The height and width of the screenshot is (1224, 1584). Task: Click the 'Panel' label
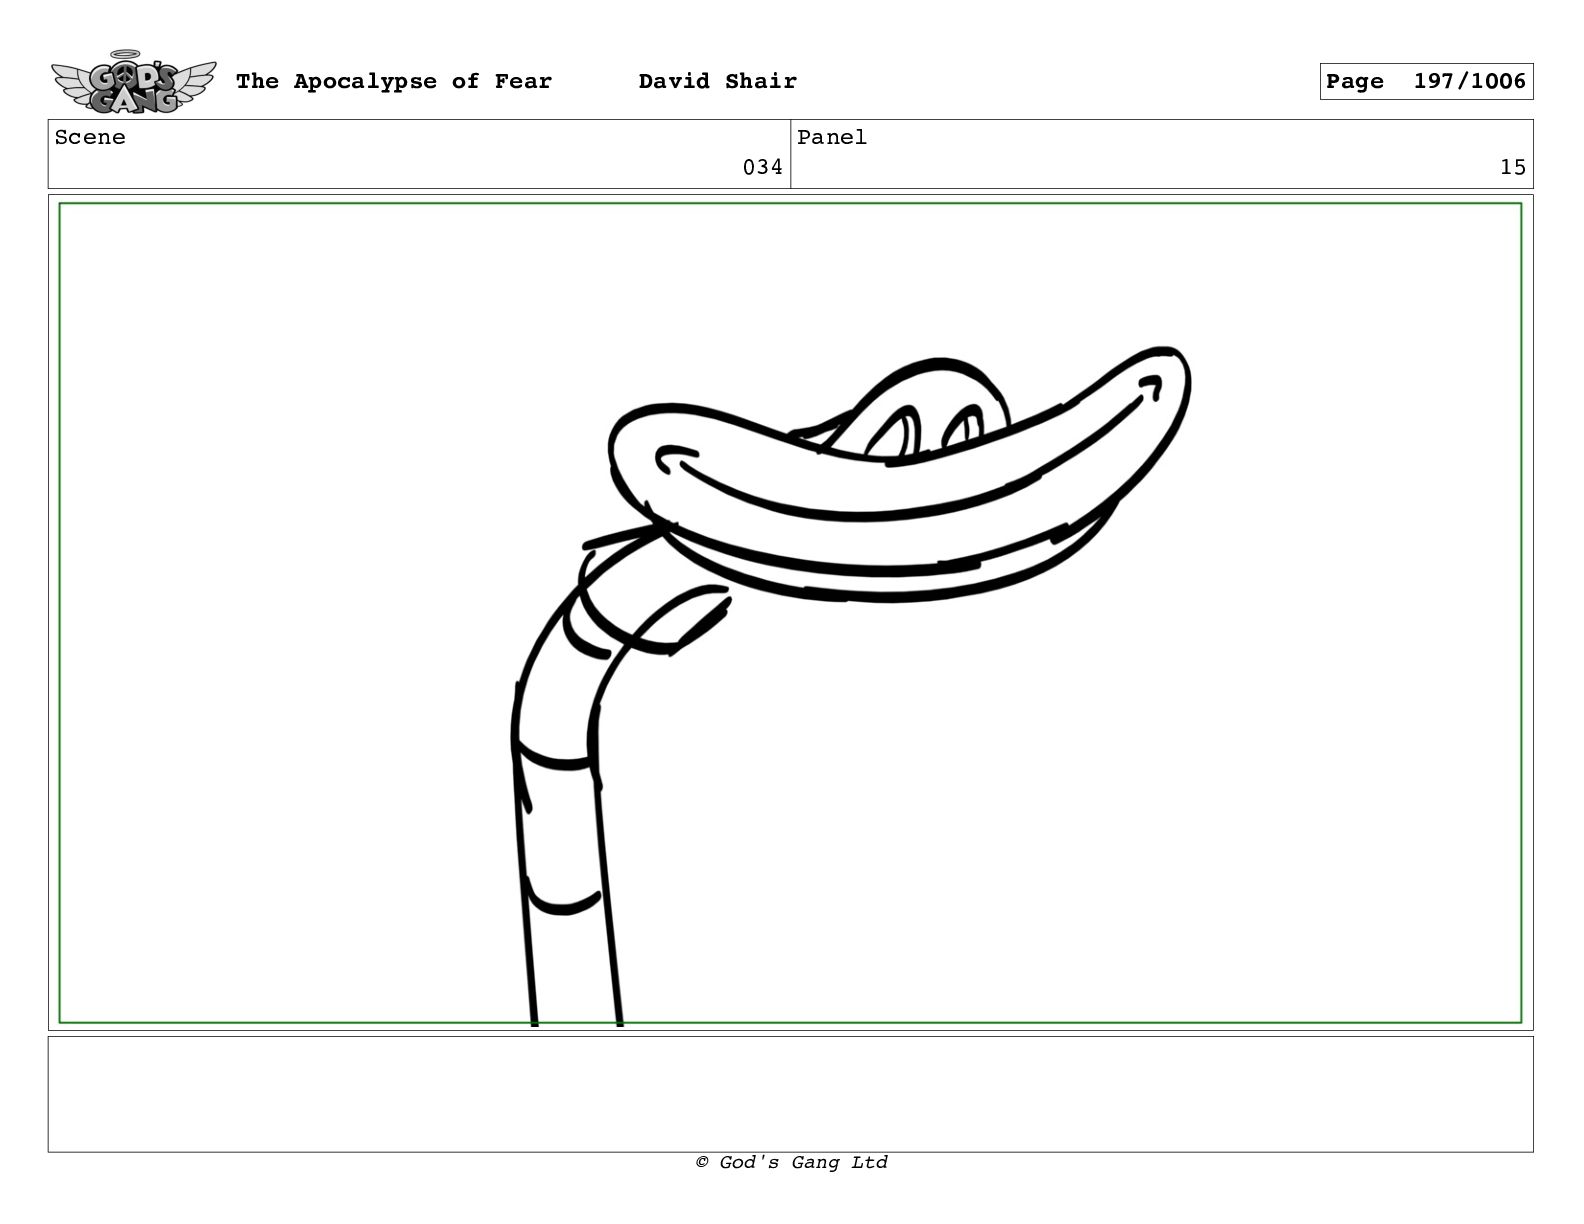(x=832, y=138)
